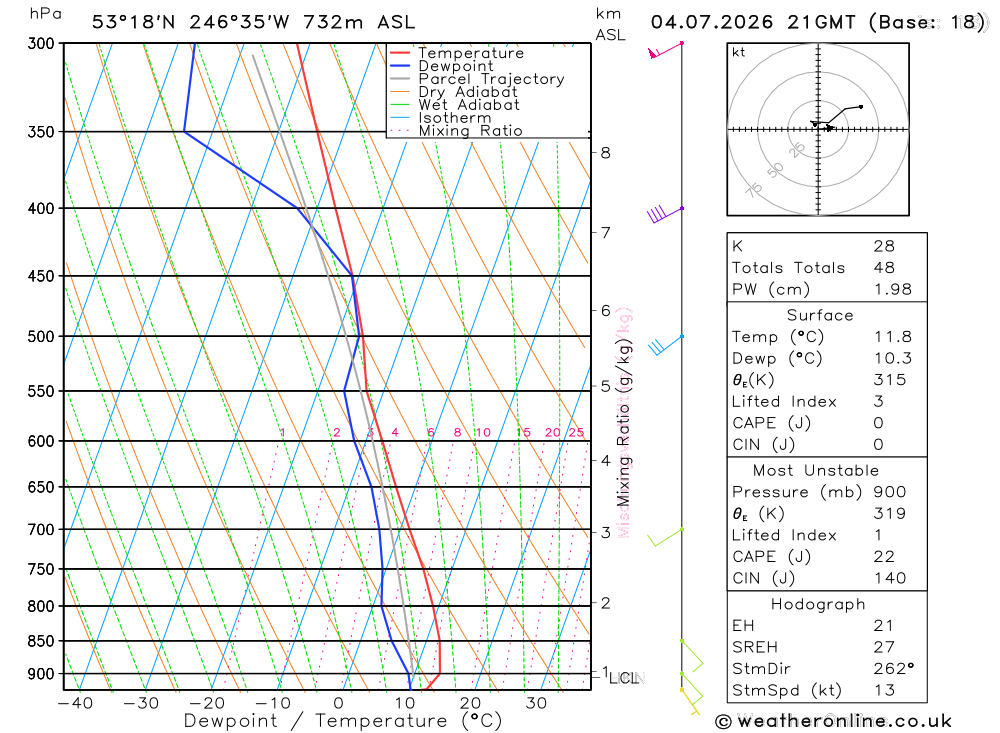Click the 600 hPa pressure label
1000x733 pixels.
coord(41,441)
